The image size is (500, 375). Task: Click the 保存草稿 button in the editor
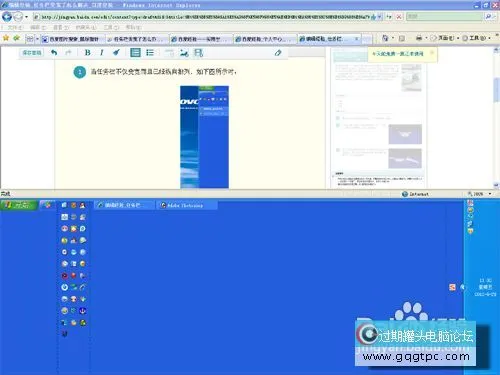point(32,53)
